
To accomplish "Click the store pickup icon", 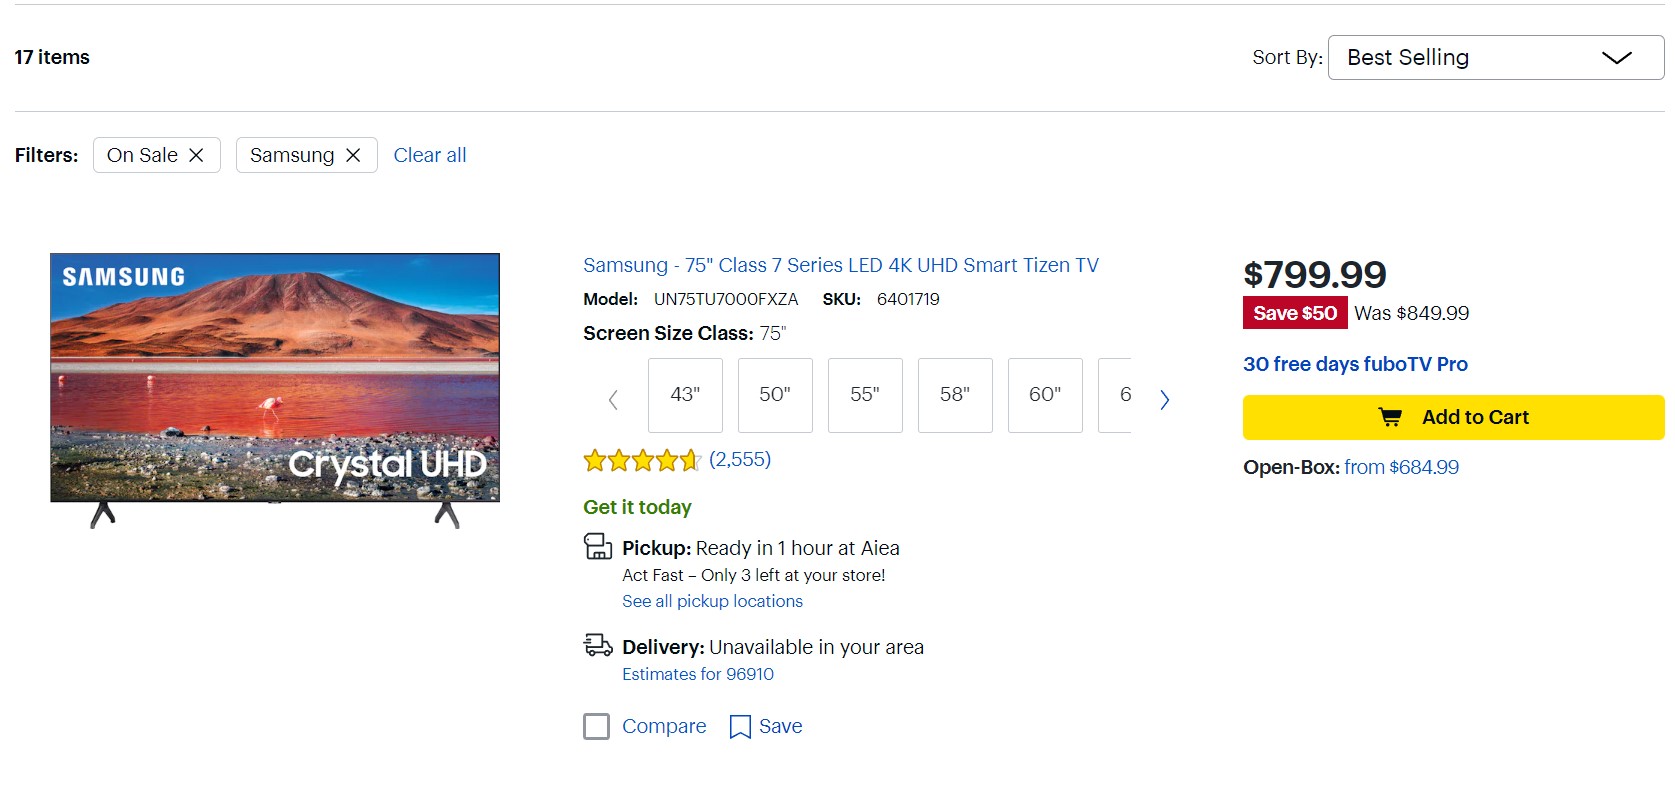I will 598,547.
